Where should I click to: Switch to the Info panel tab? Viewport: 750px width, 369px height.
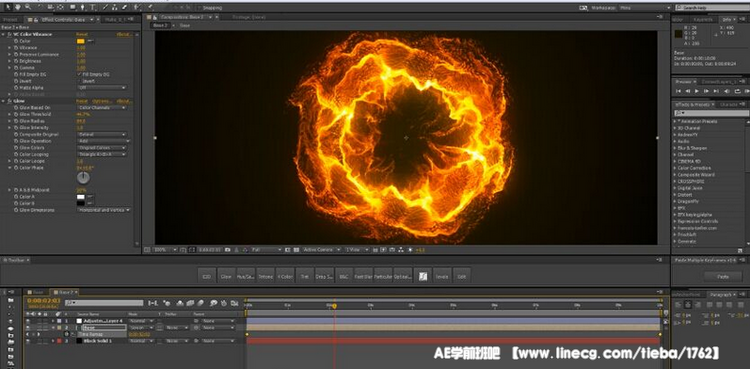coord(726,20)
